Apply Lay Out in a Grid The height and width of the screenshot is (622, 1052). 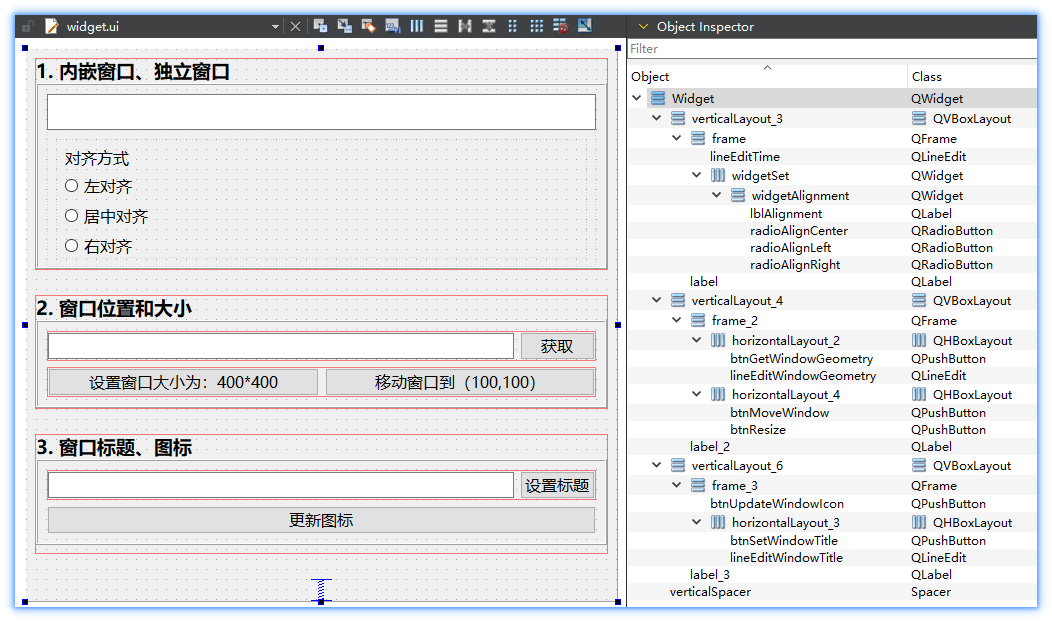tap(537, 27)
